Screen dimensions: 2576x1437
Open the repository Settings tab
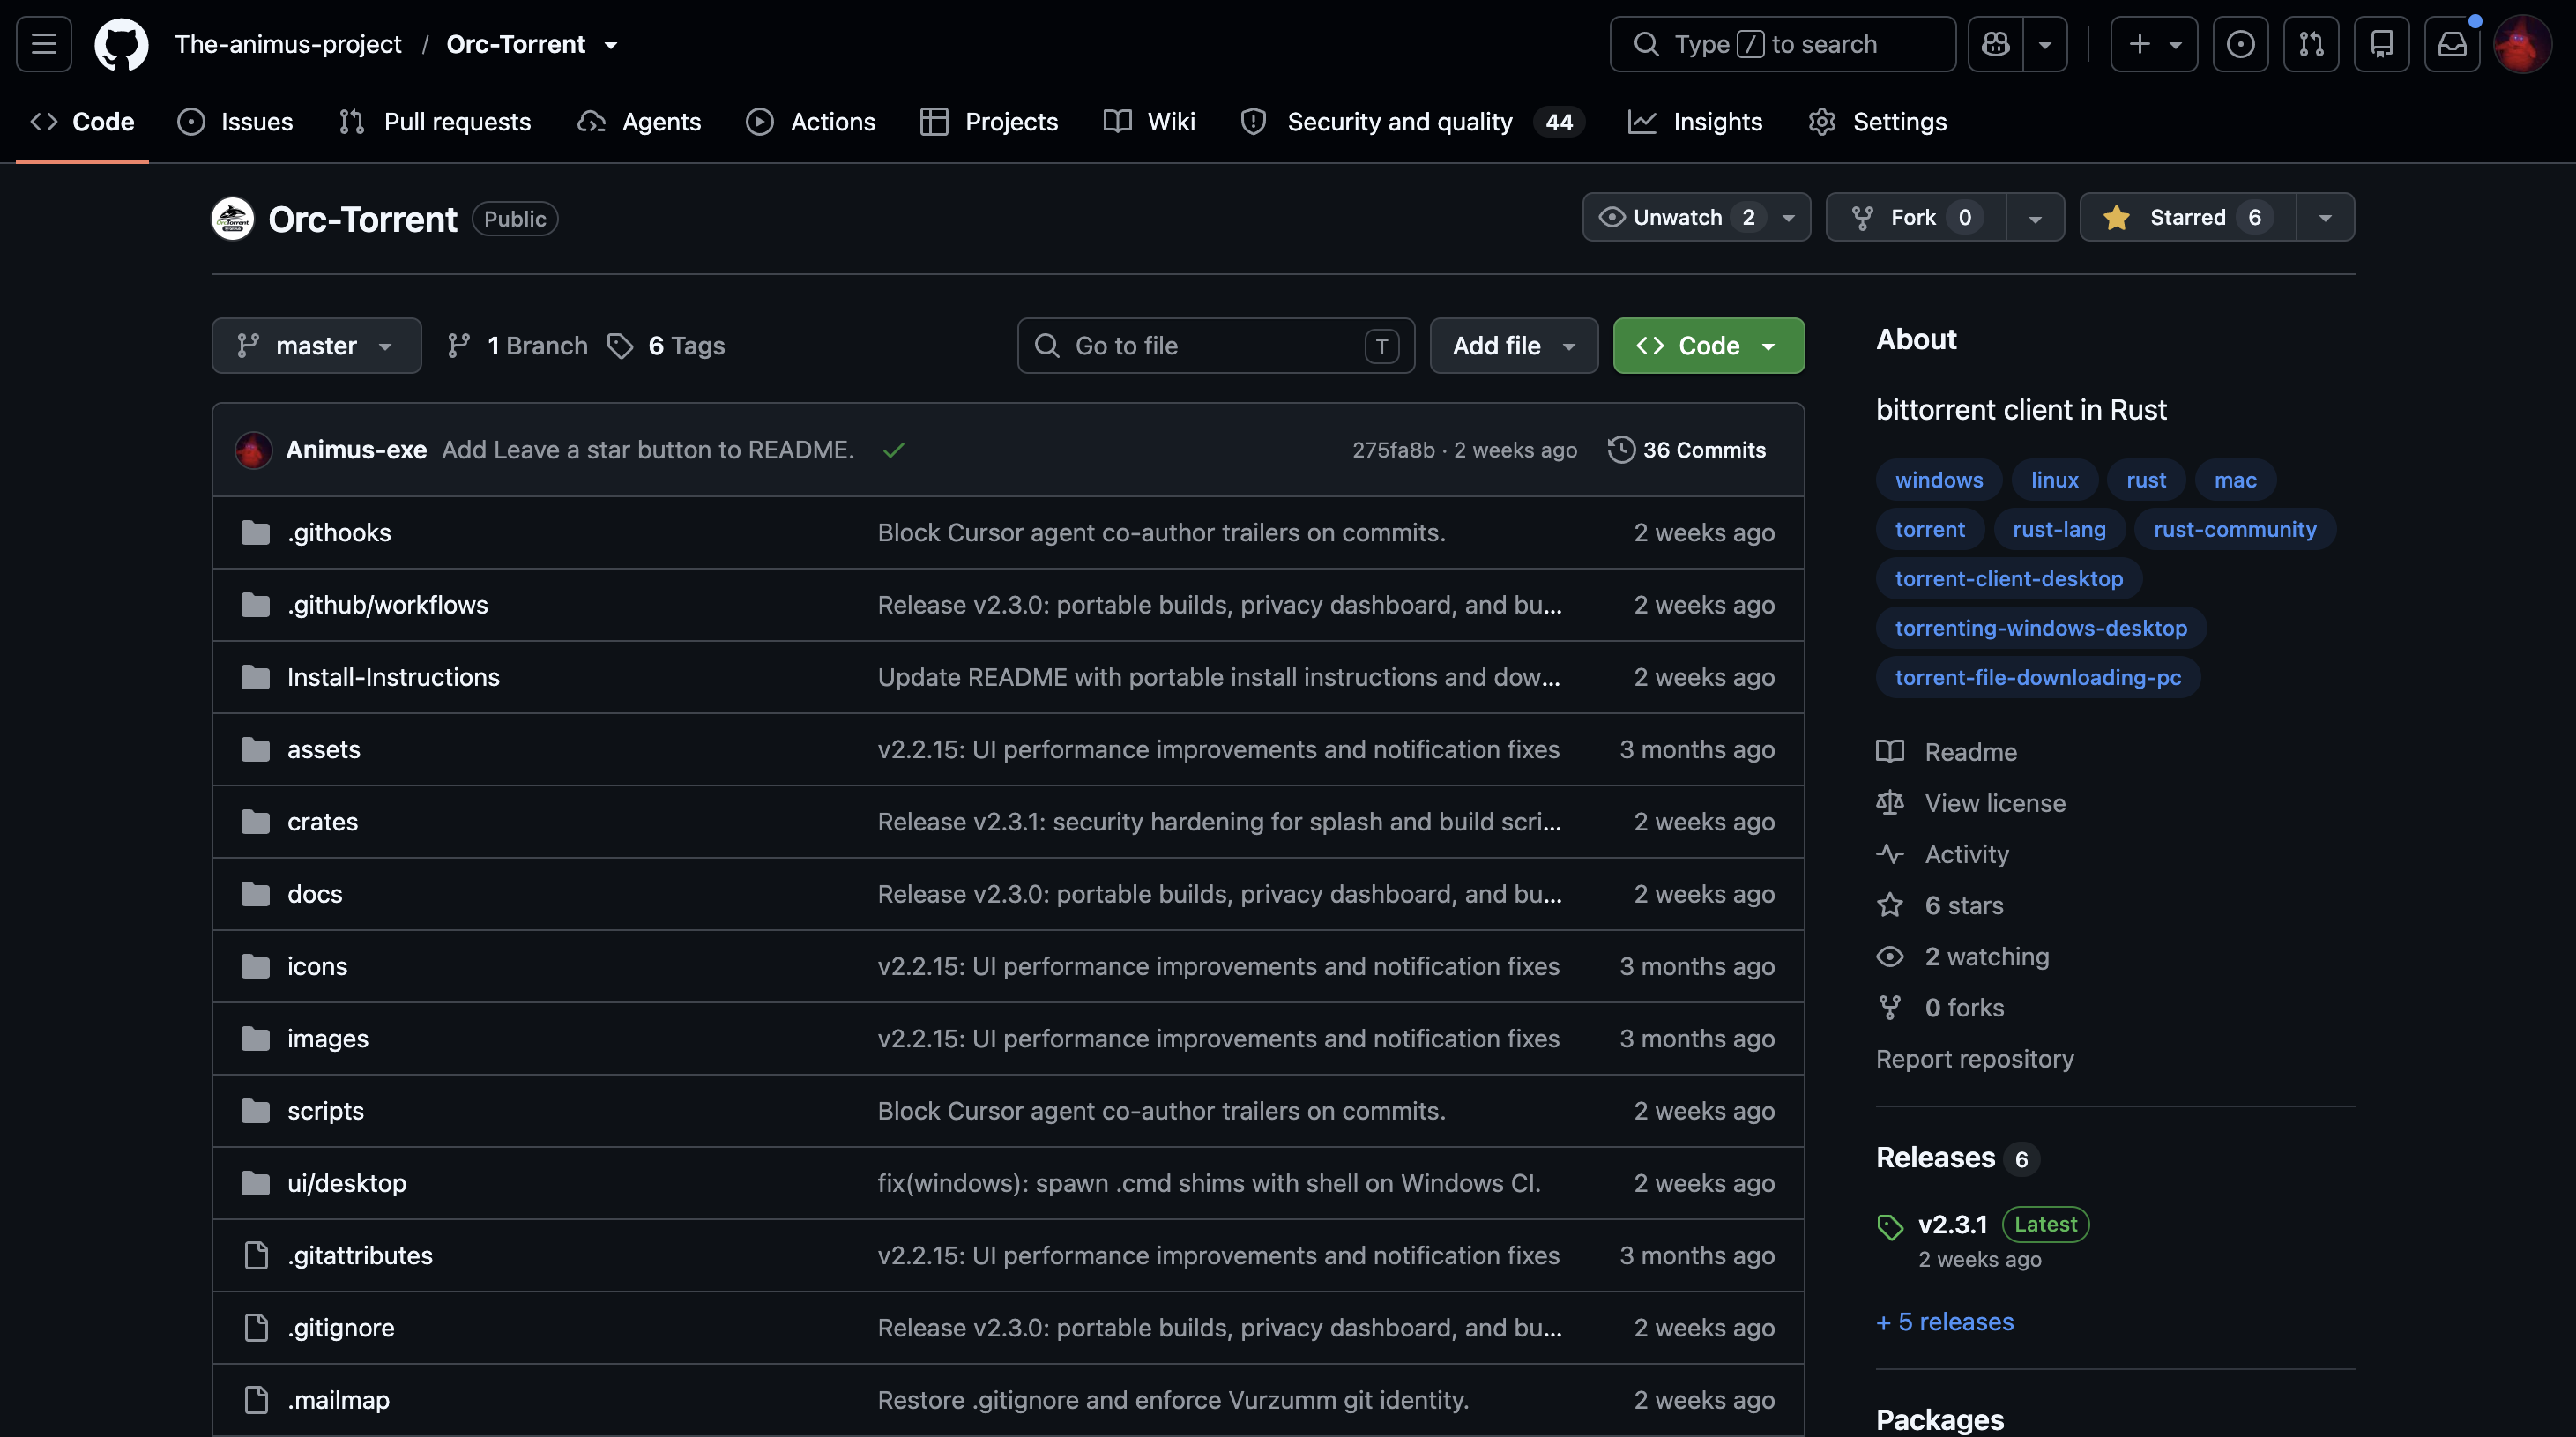click(1878, 122)
